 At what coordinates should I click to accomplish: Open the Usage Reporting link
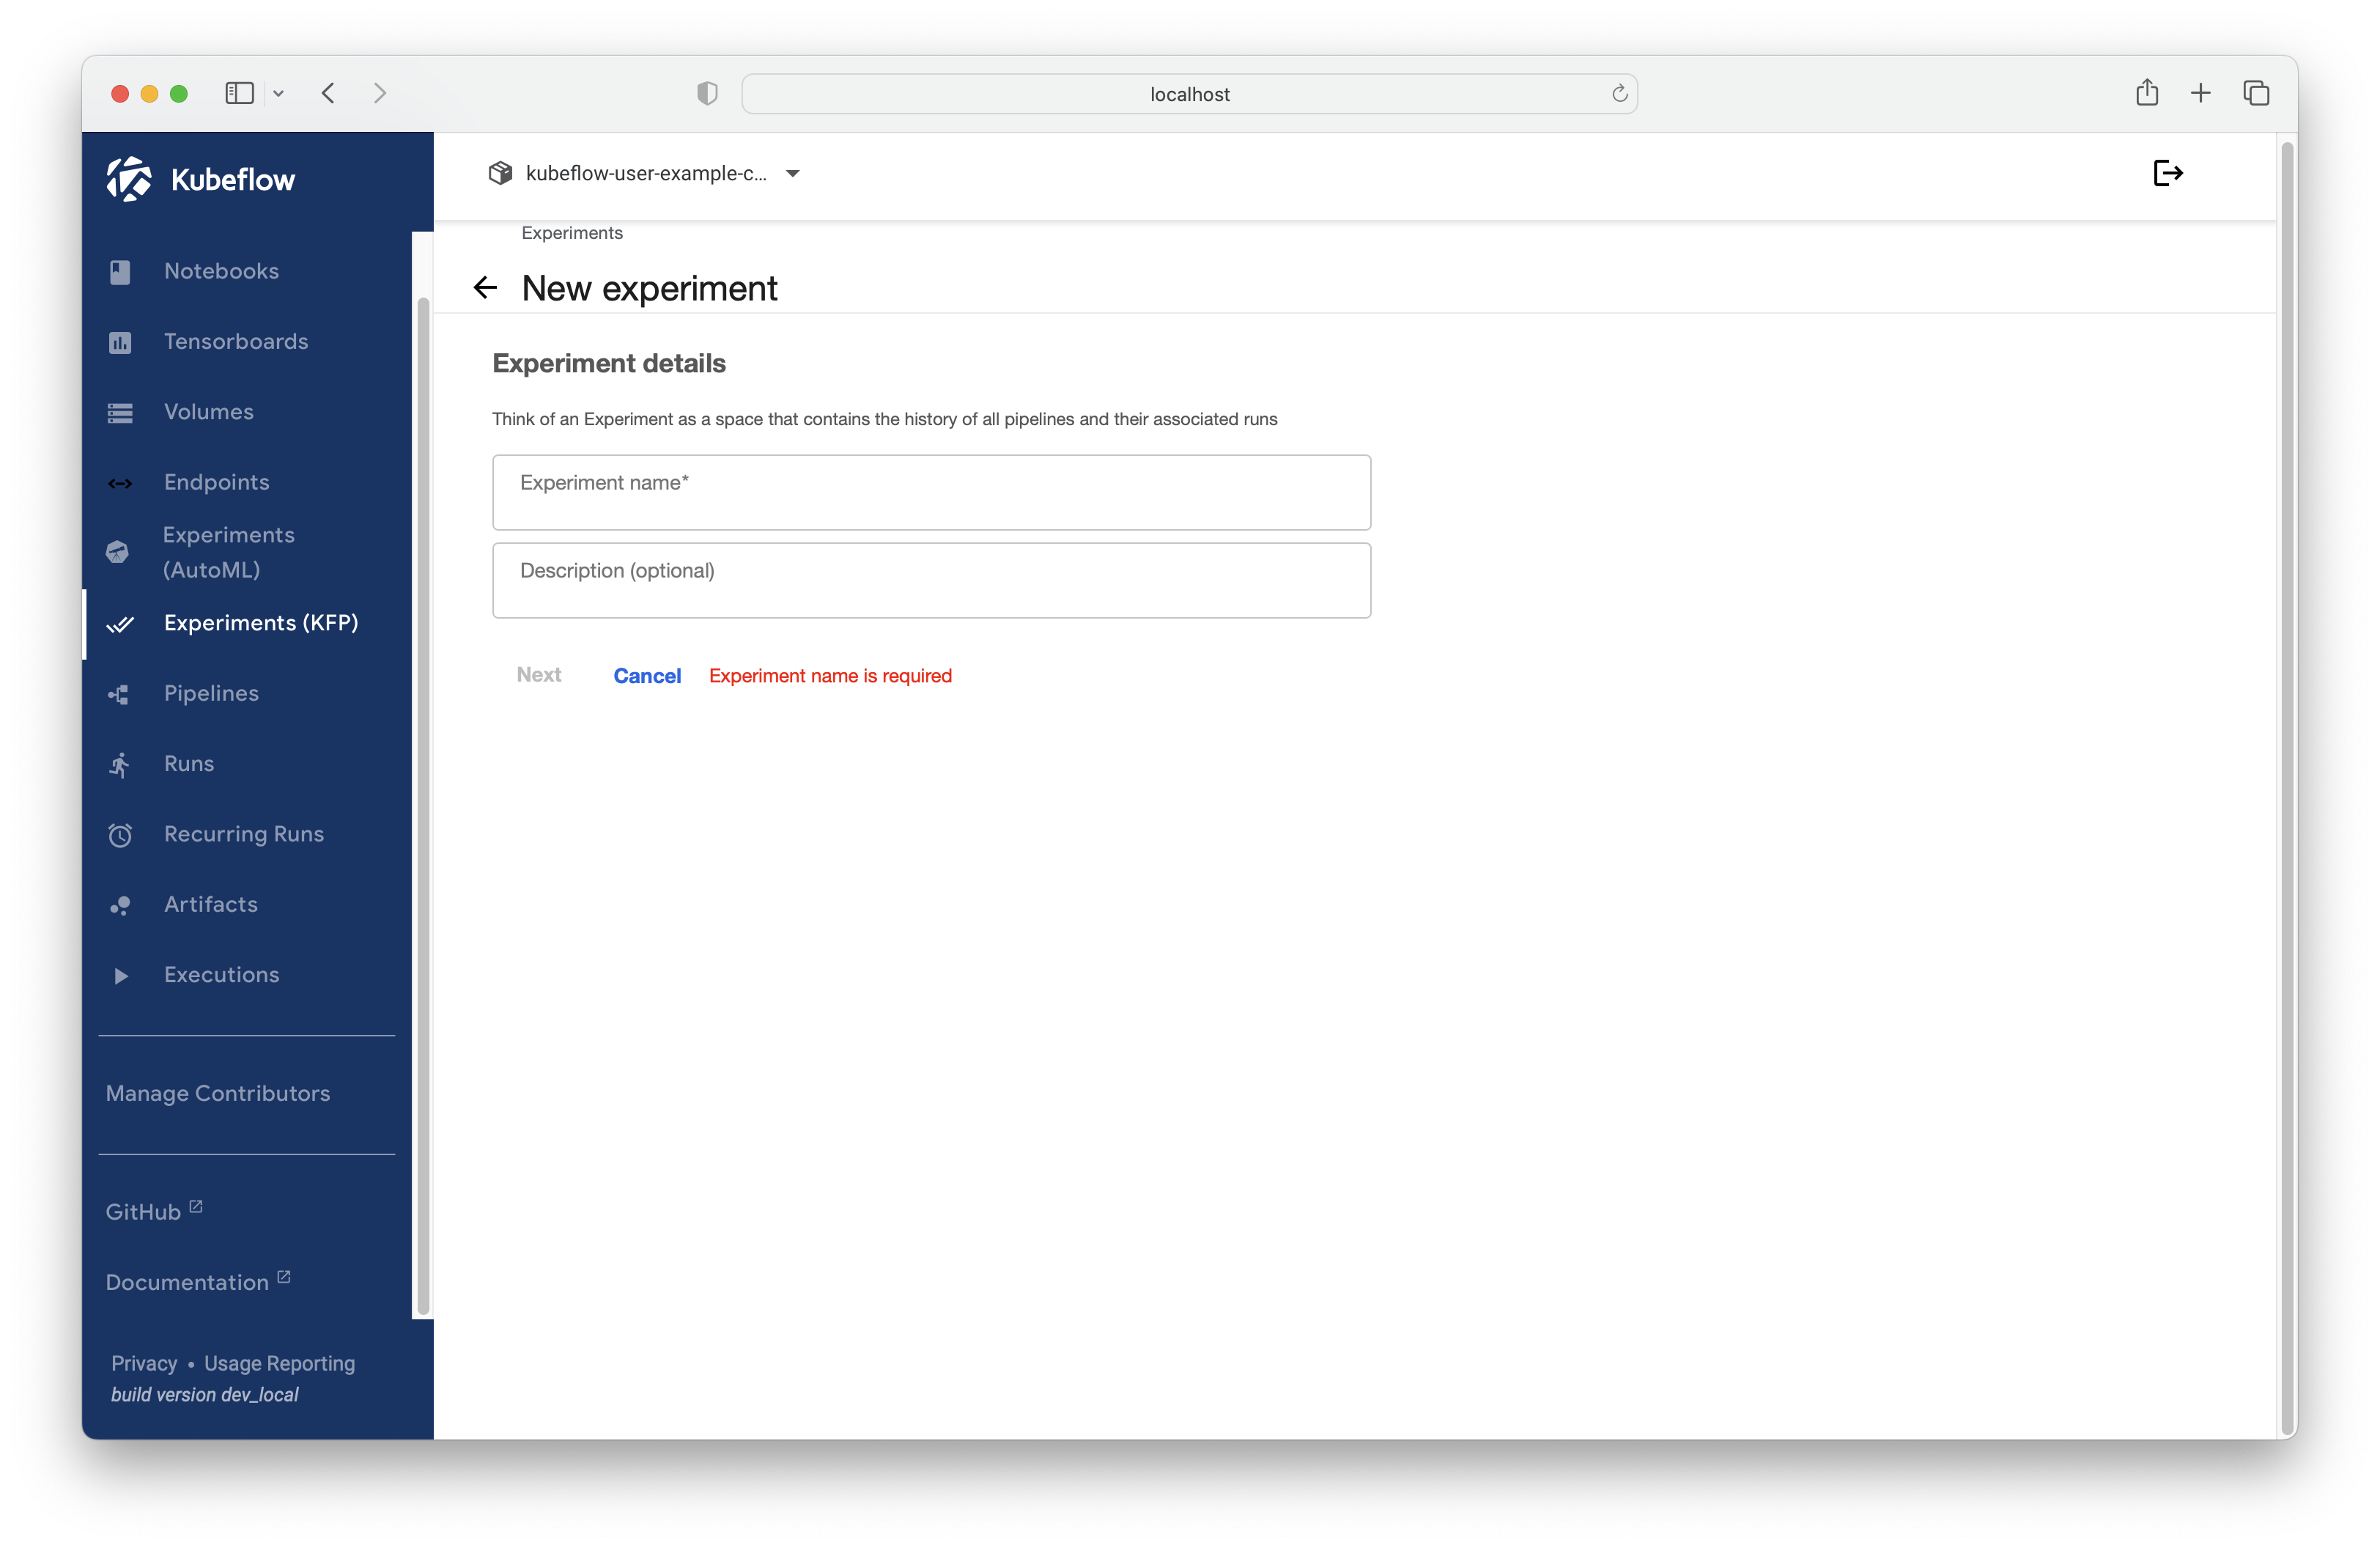pos(279,1364)
